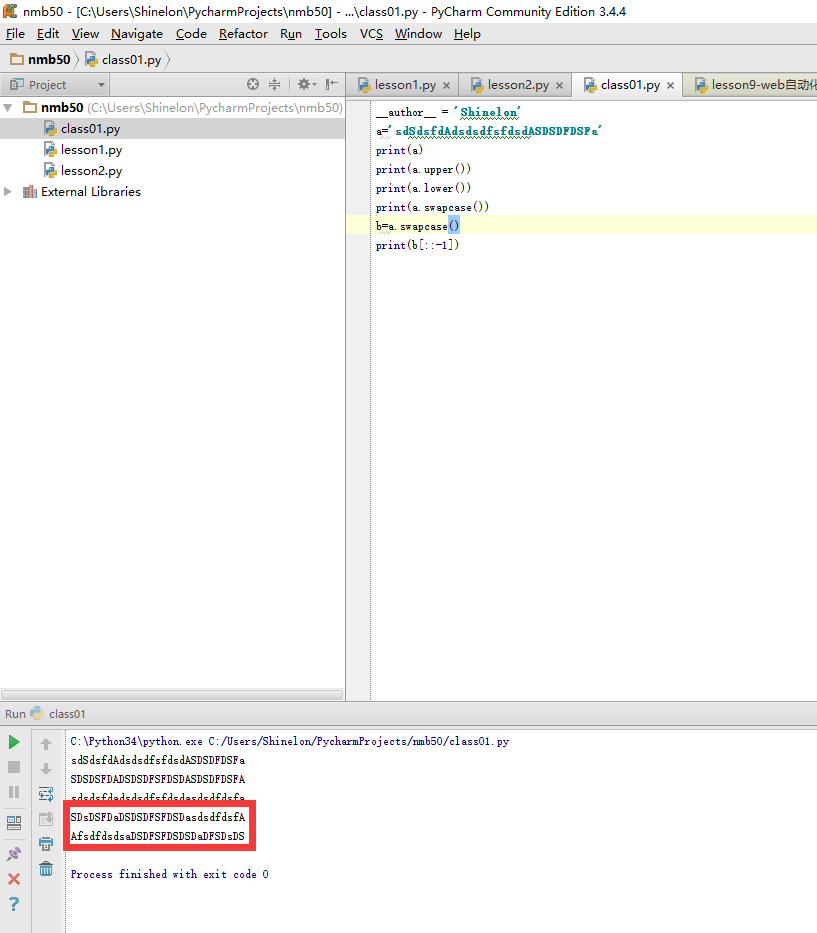Clear the console with the trash icon
Screen dimensions: 817x933
pos(46,869)
